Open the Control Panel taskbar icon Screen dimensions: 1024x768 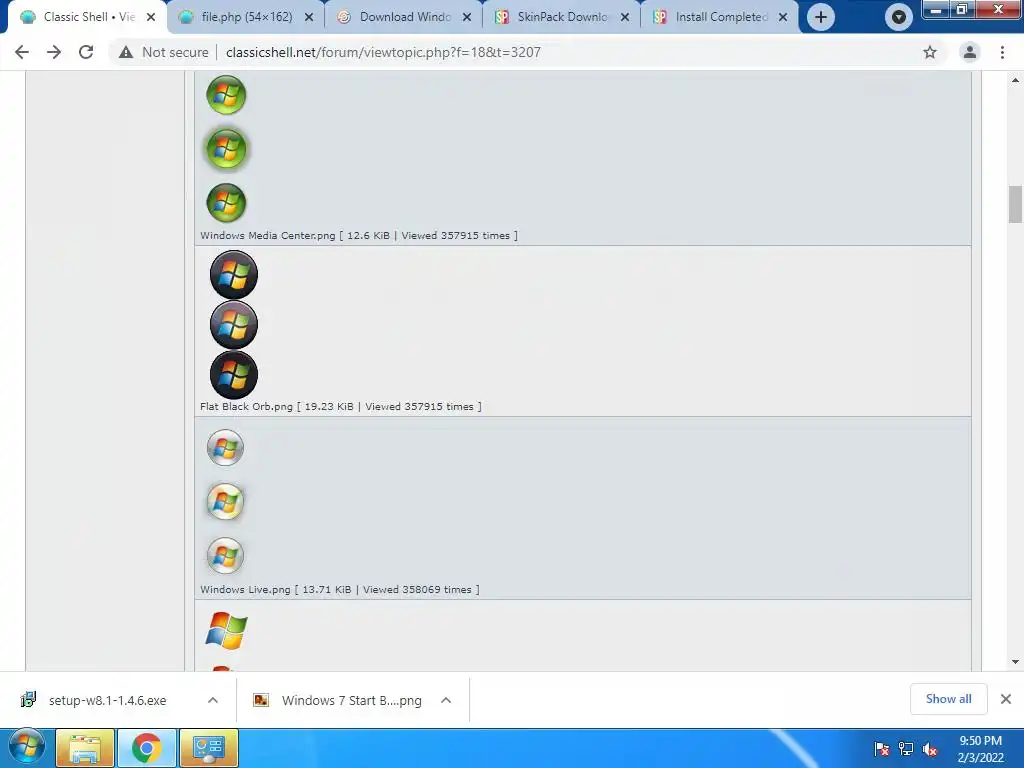tap(209, 748)
